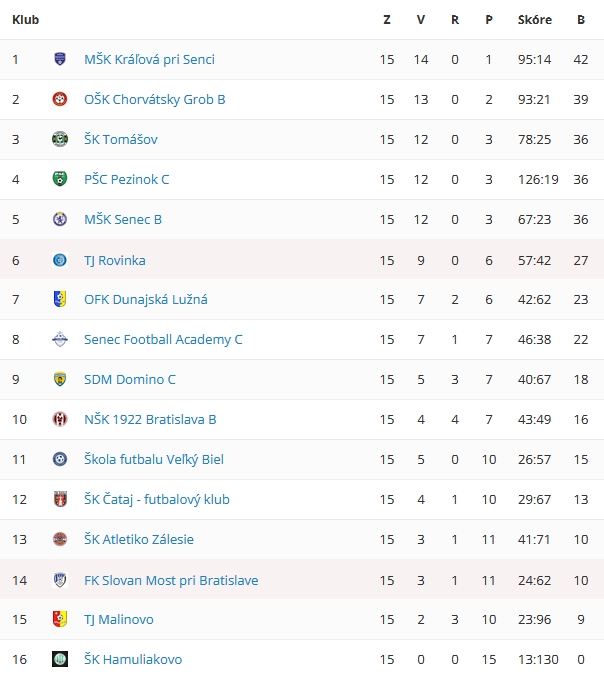This screenshot has width=604, height=678.
Task: Click the ŠK Hamuliakovo team badge
Action: pyautogui.click(x=60, y=659)
